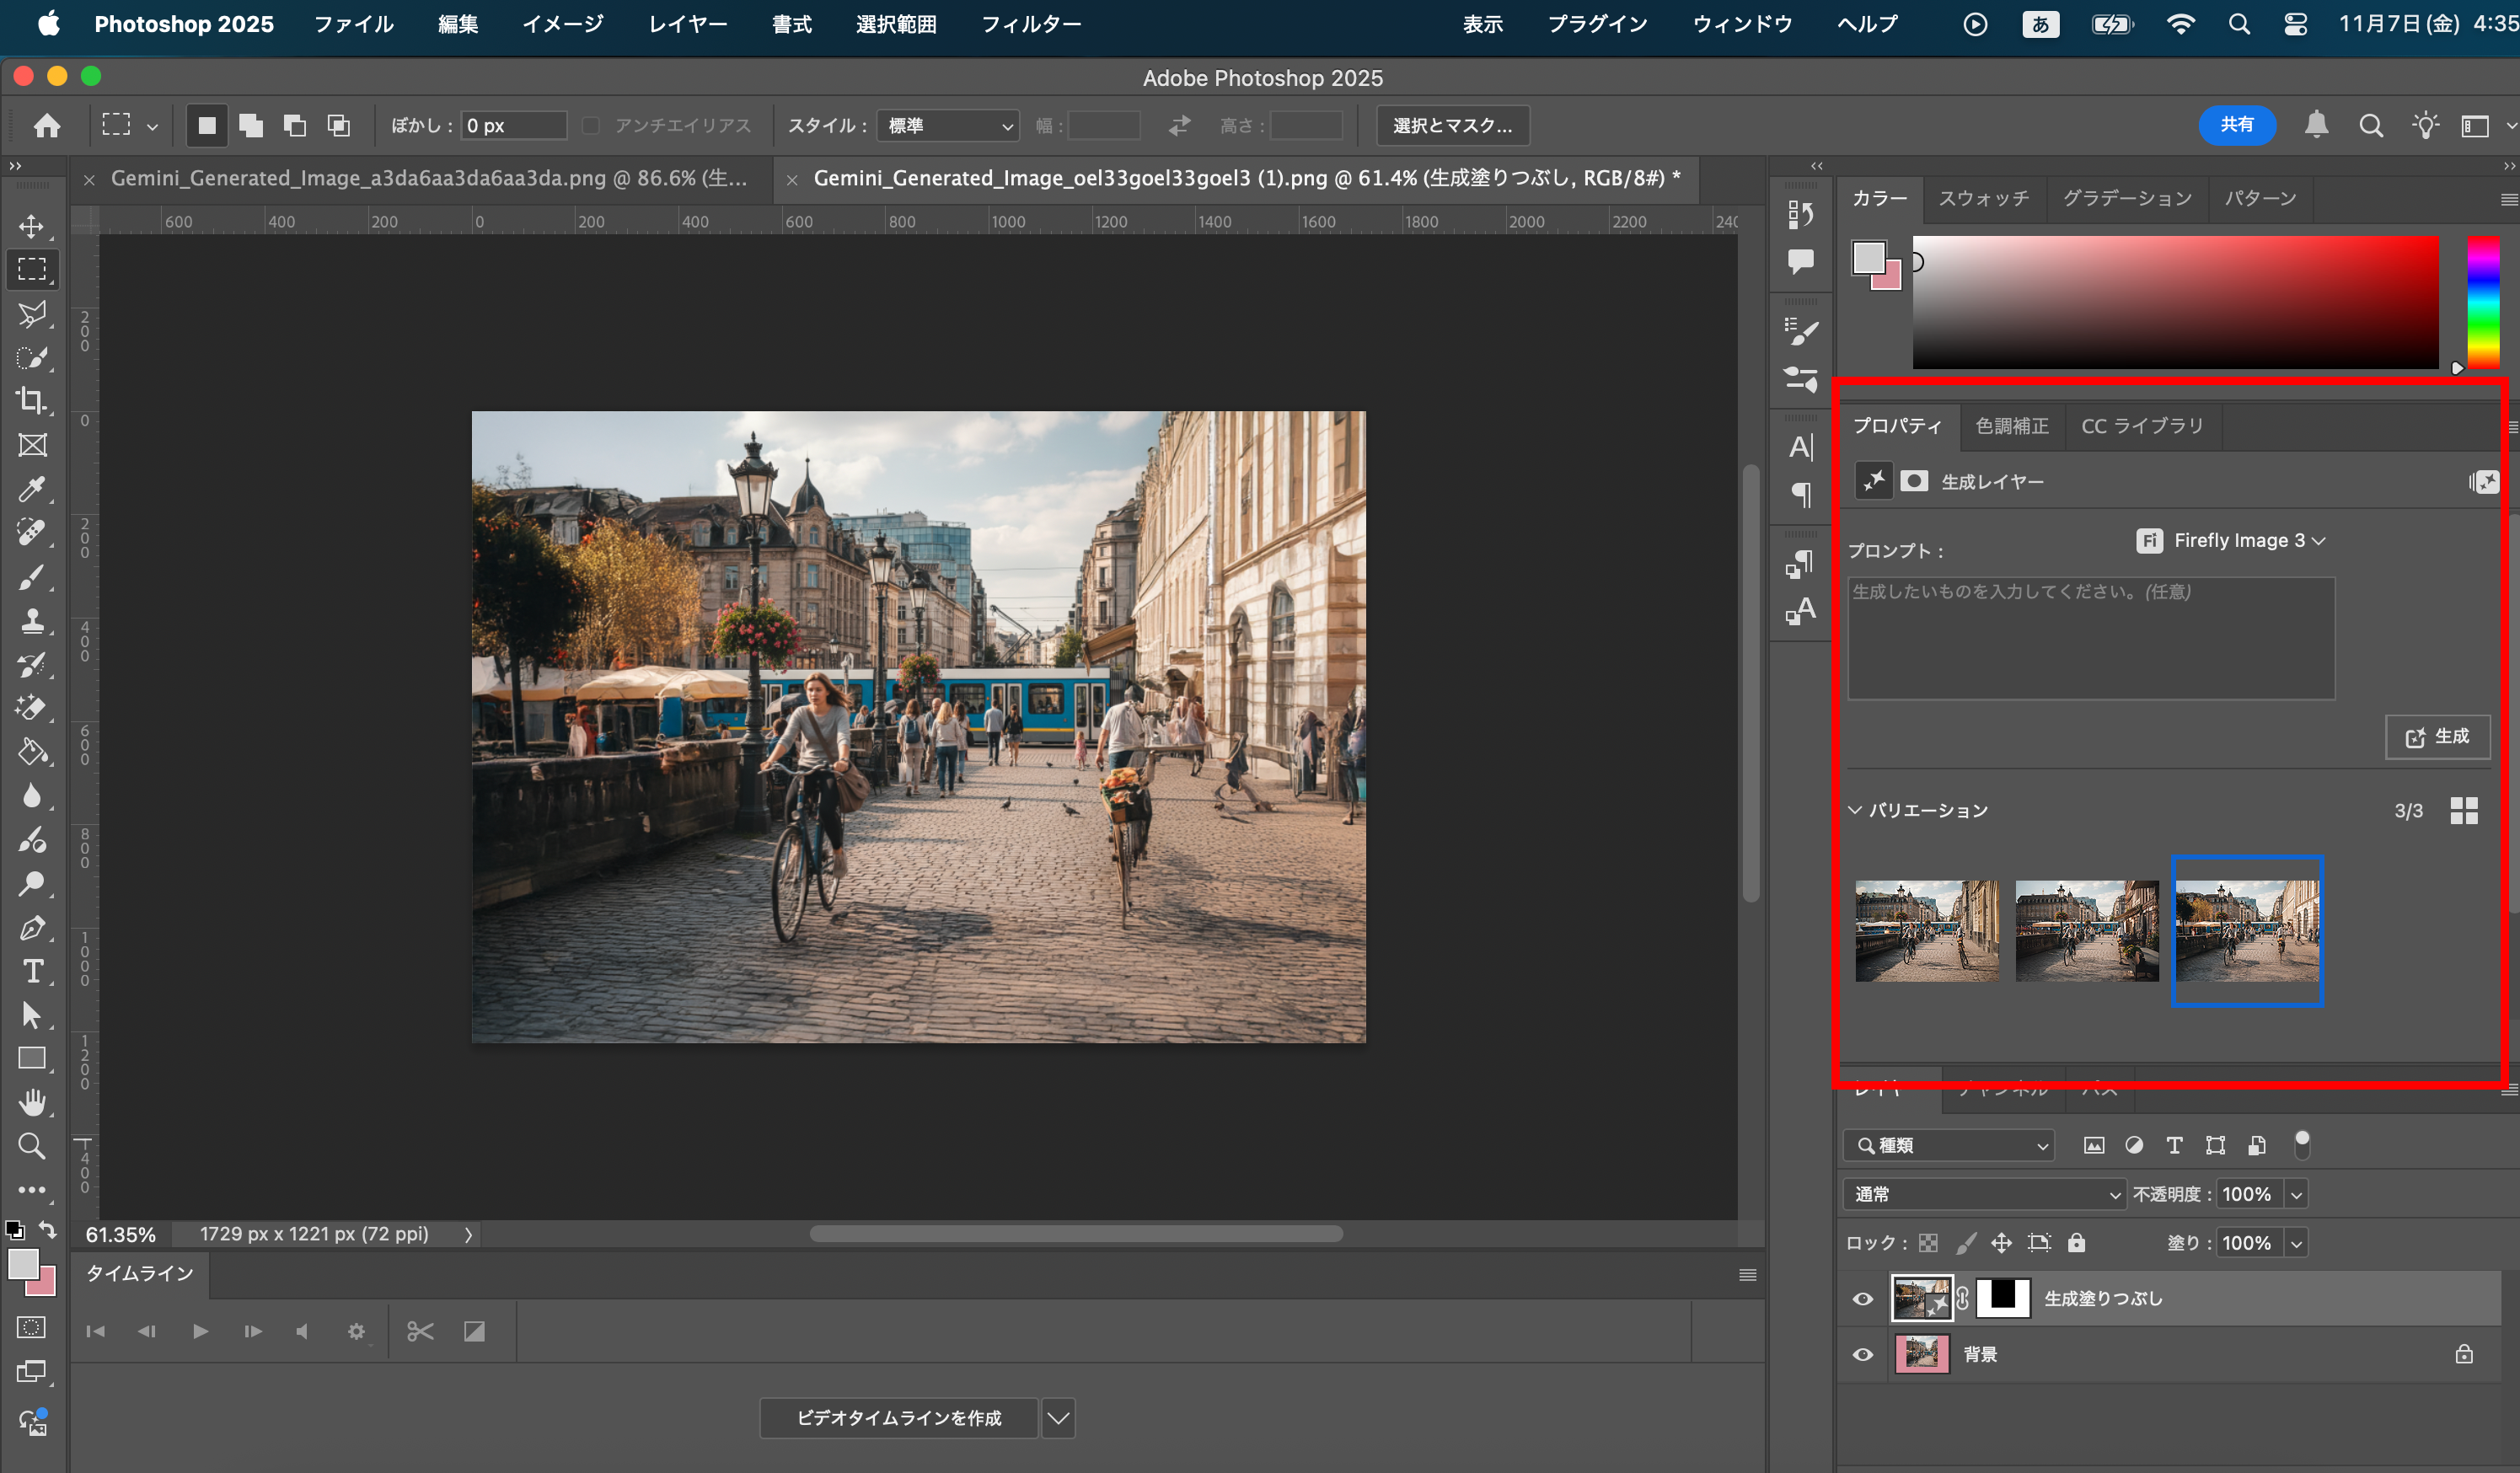The width and height of the screenshot is (2520, 1473).
Task: Click the hue spectrum slider bar
Action: tap(2482, 302)
